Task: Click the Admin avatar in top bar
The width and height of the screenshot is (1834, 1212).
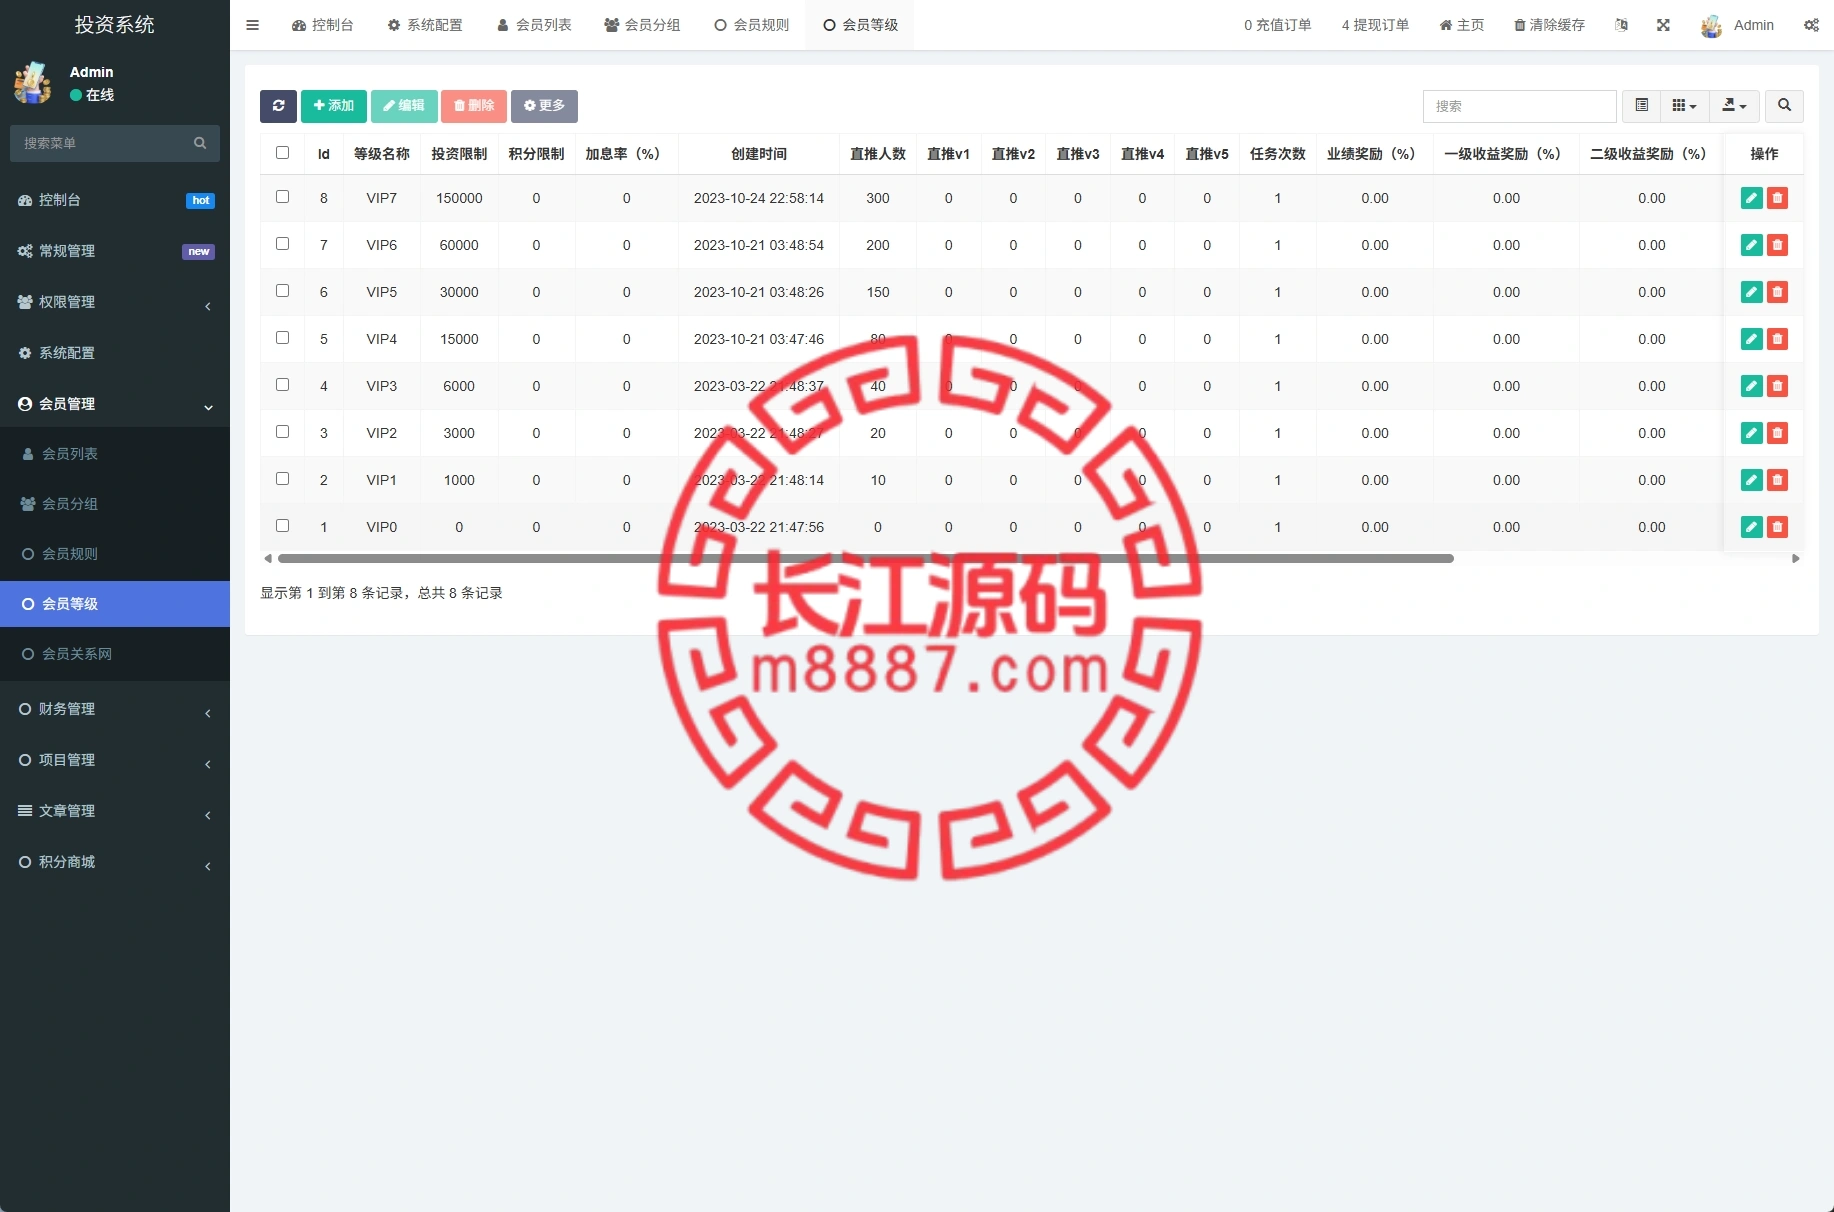Action: click(1711, 26)
